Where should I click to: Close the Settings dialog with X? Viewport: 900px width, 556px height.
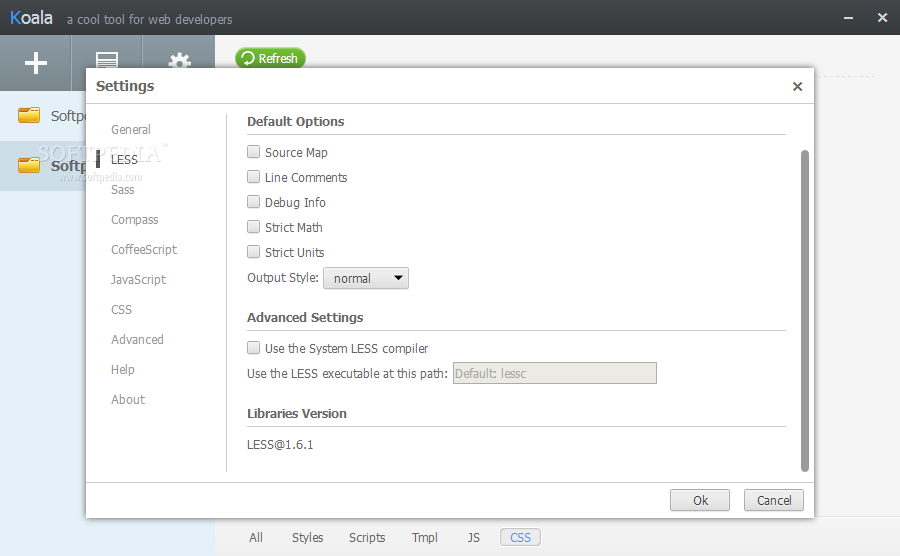point(797,87)
